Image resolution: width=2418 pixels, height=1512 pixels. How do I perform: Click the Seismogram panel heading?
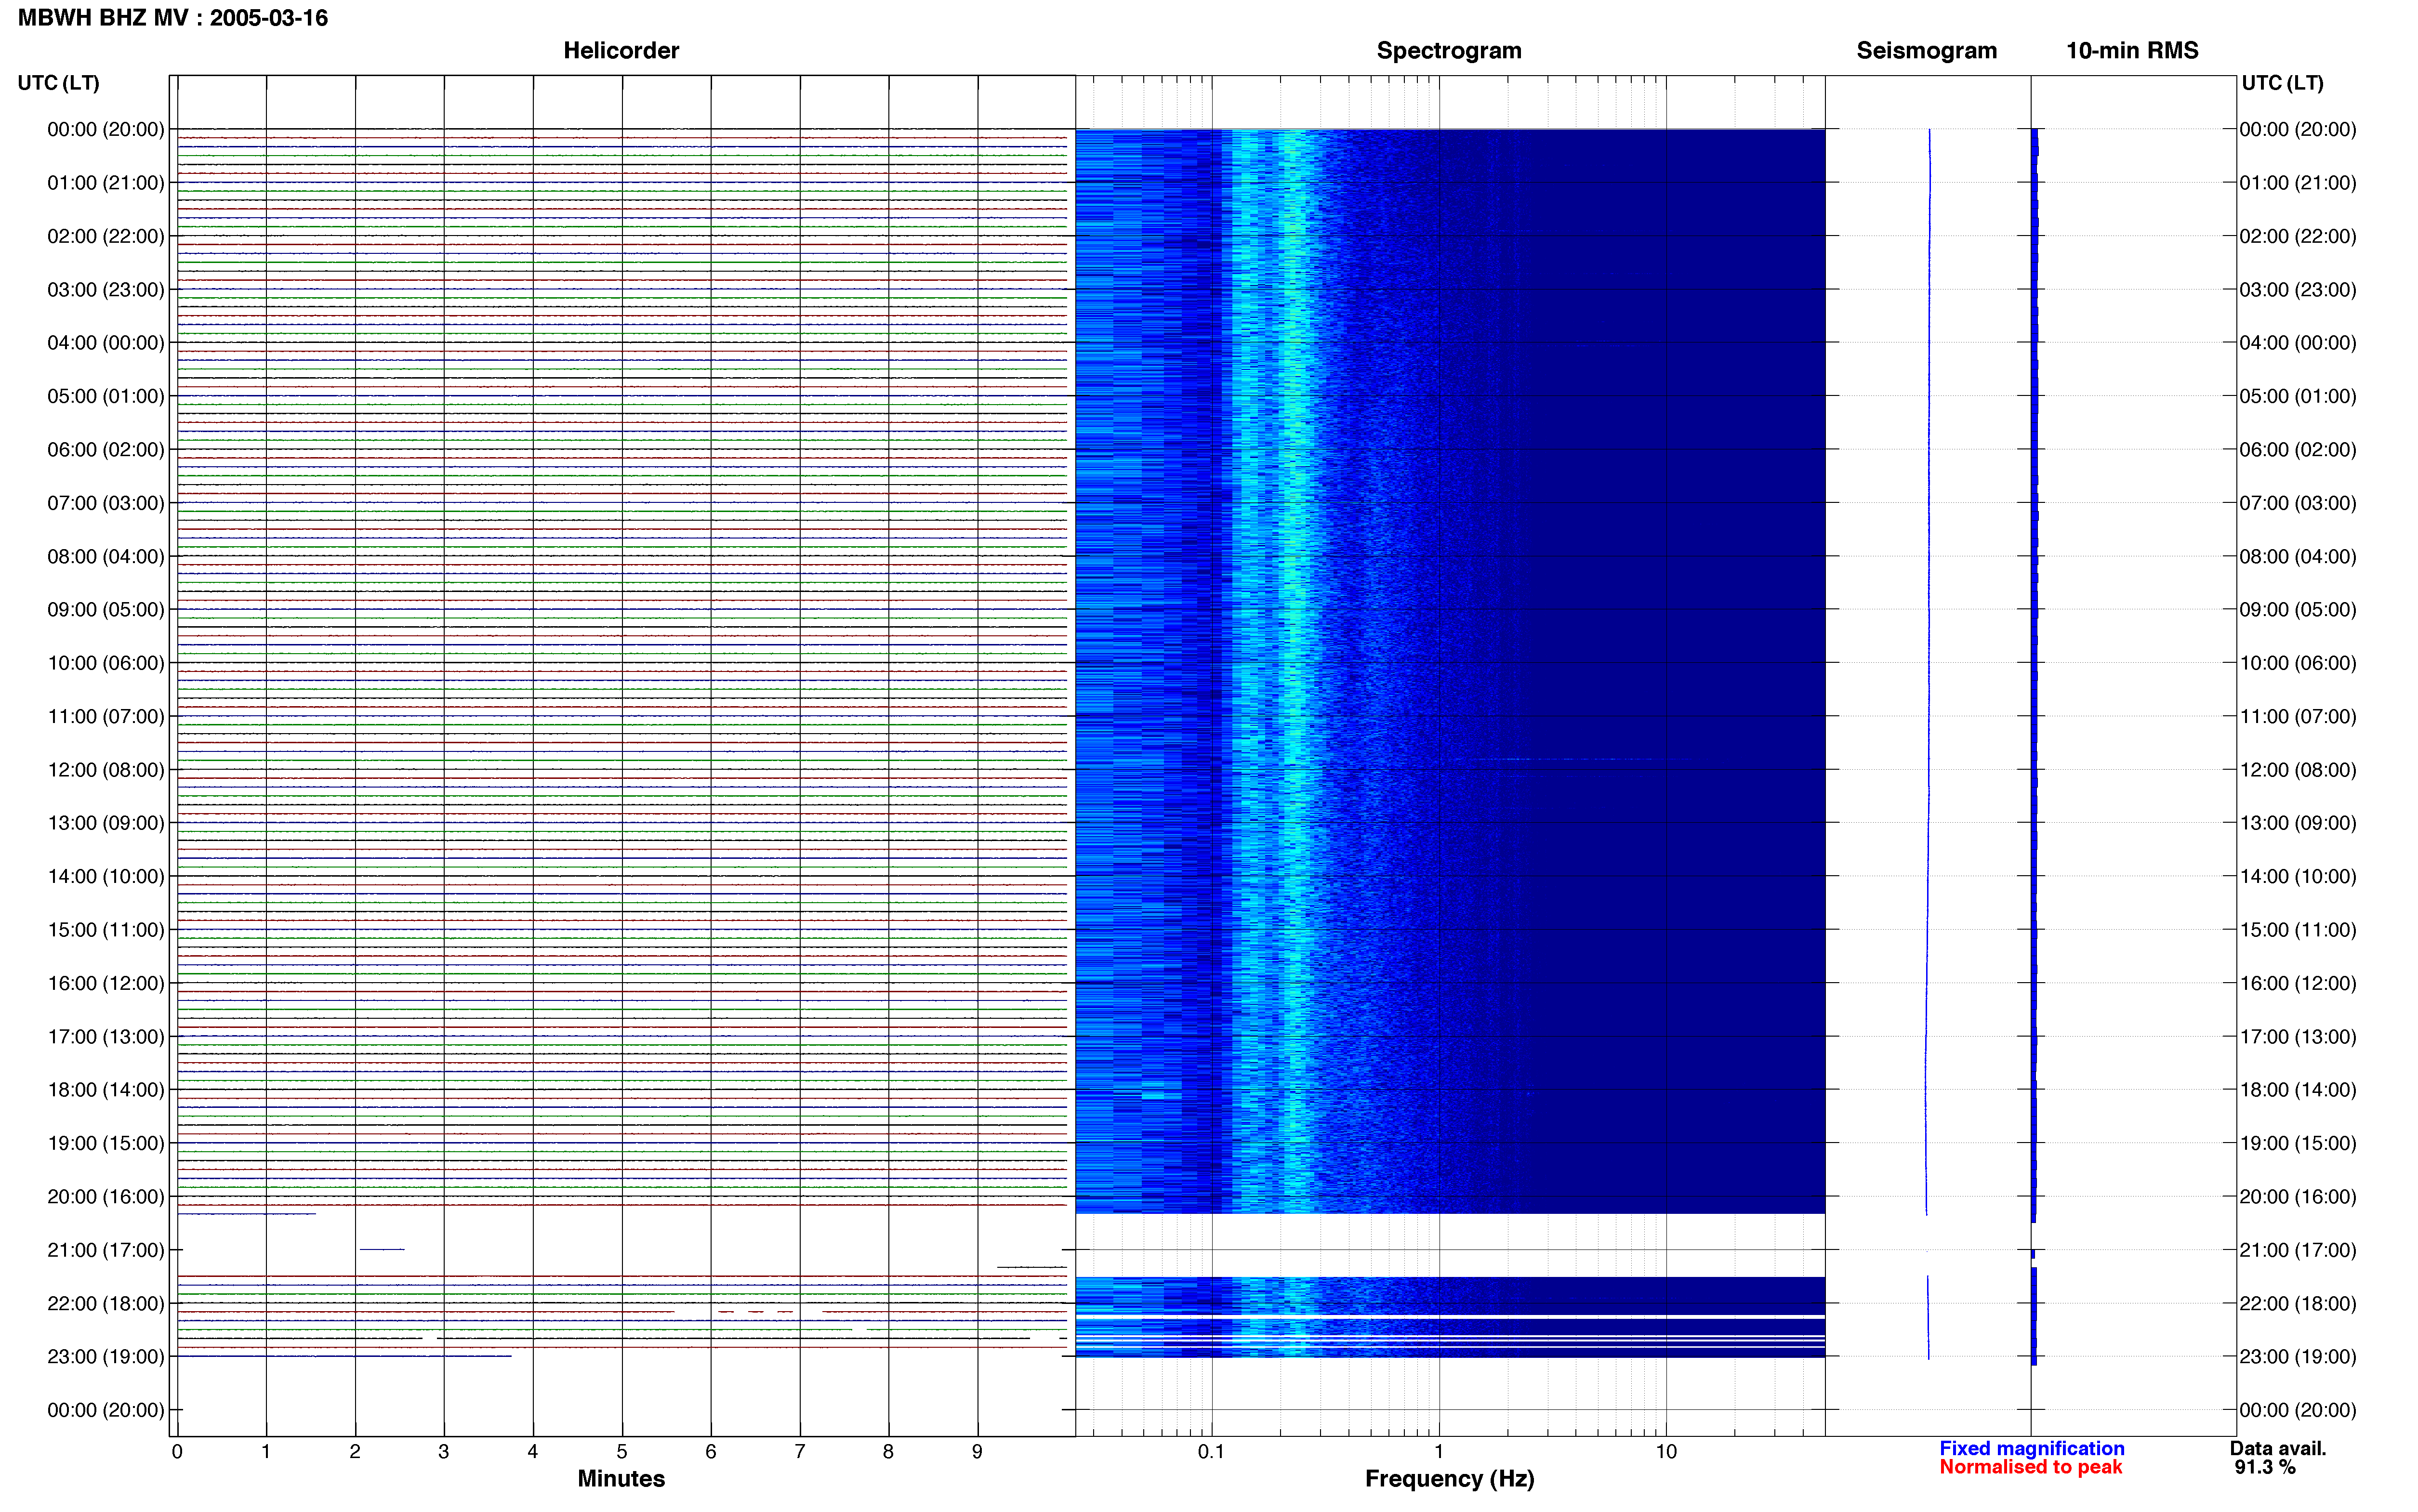point(1926,50)
